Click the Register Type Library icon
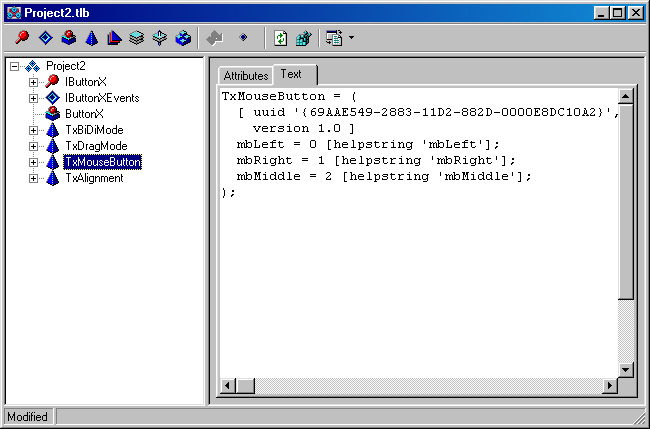650x429 pixels. tap(303, 38)
